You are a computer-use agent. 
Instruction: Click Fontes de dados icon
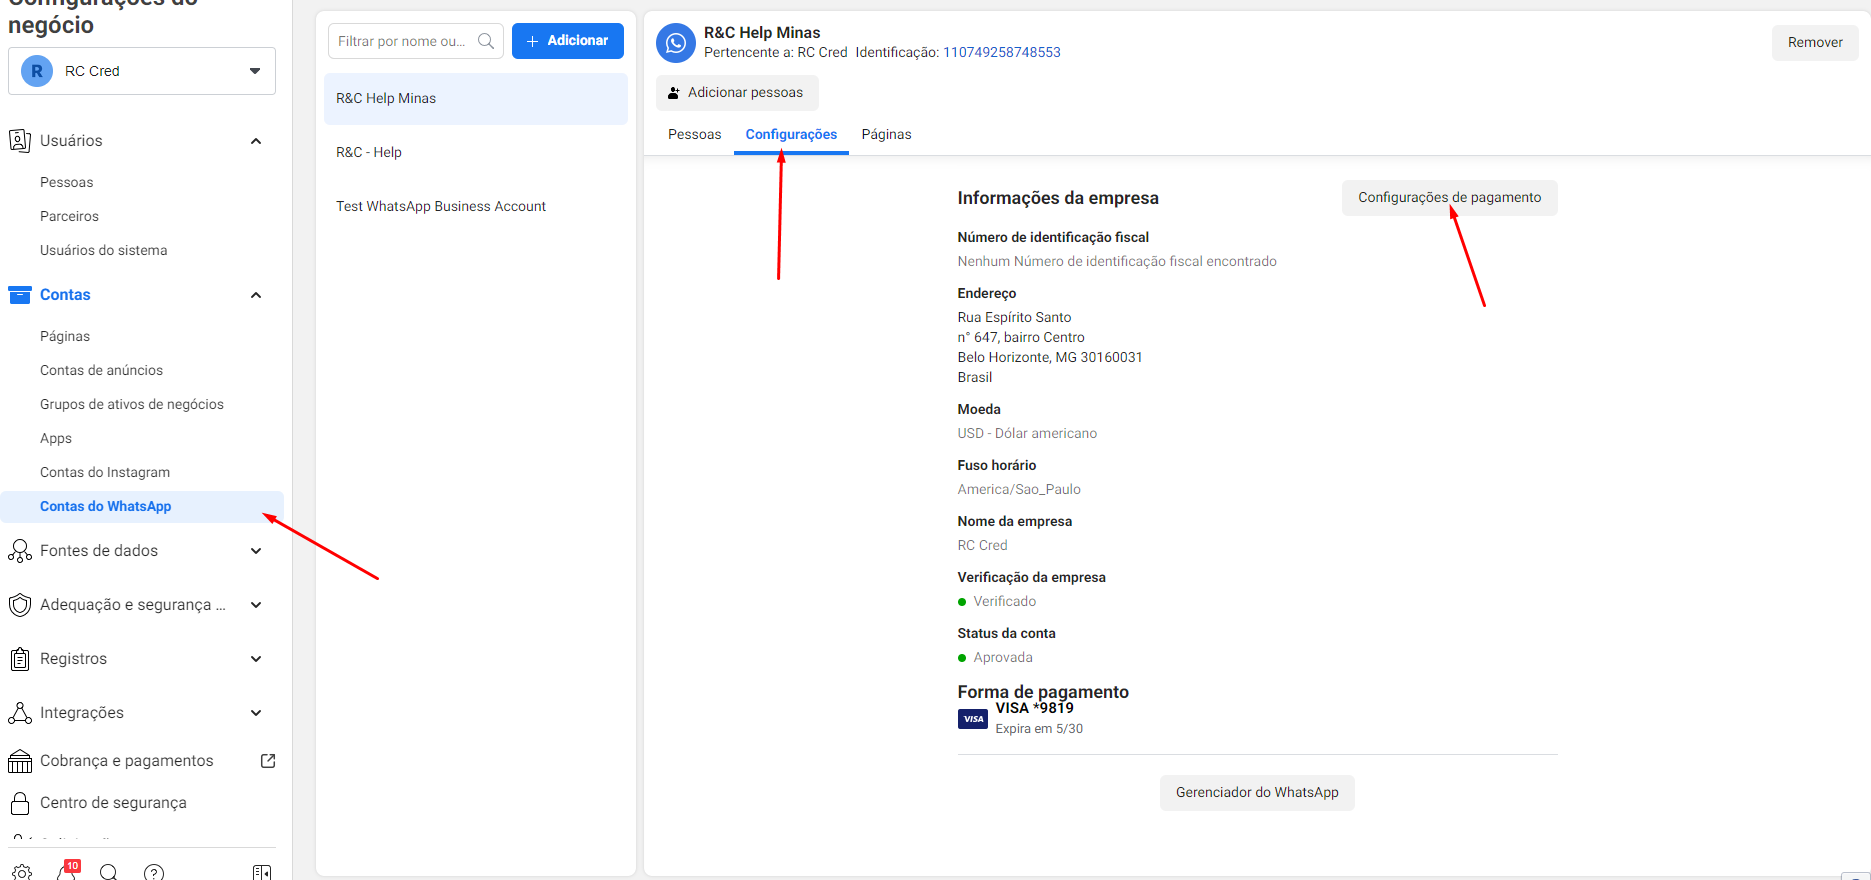pyautogui.click(x=20, y=551)
